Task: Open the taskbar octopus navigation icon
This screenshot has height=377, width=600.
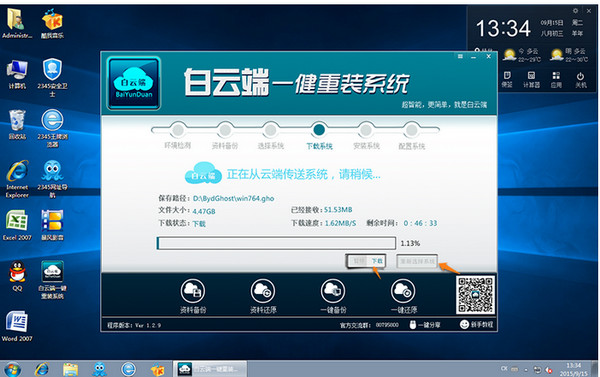Action: pos(99,370)
